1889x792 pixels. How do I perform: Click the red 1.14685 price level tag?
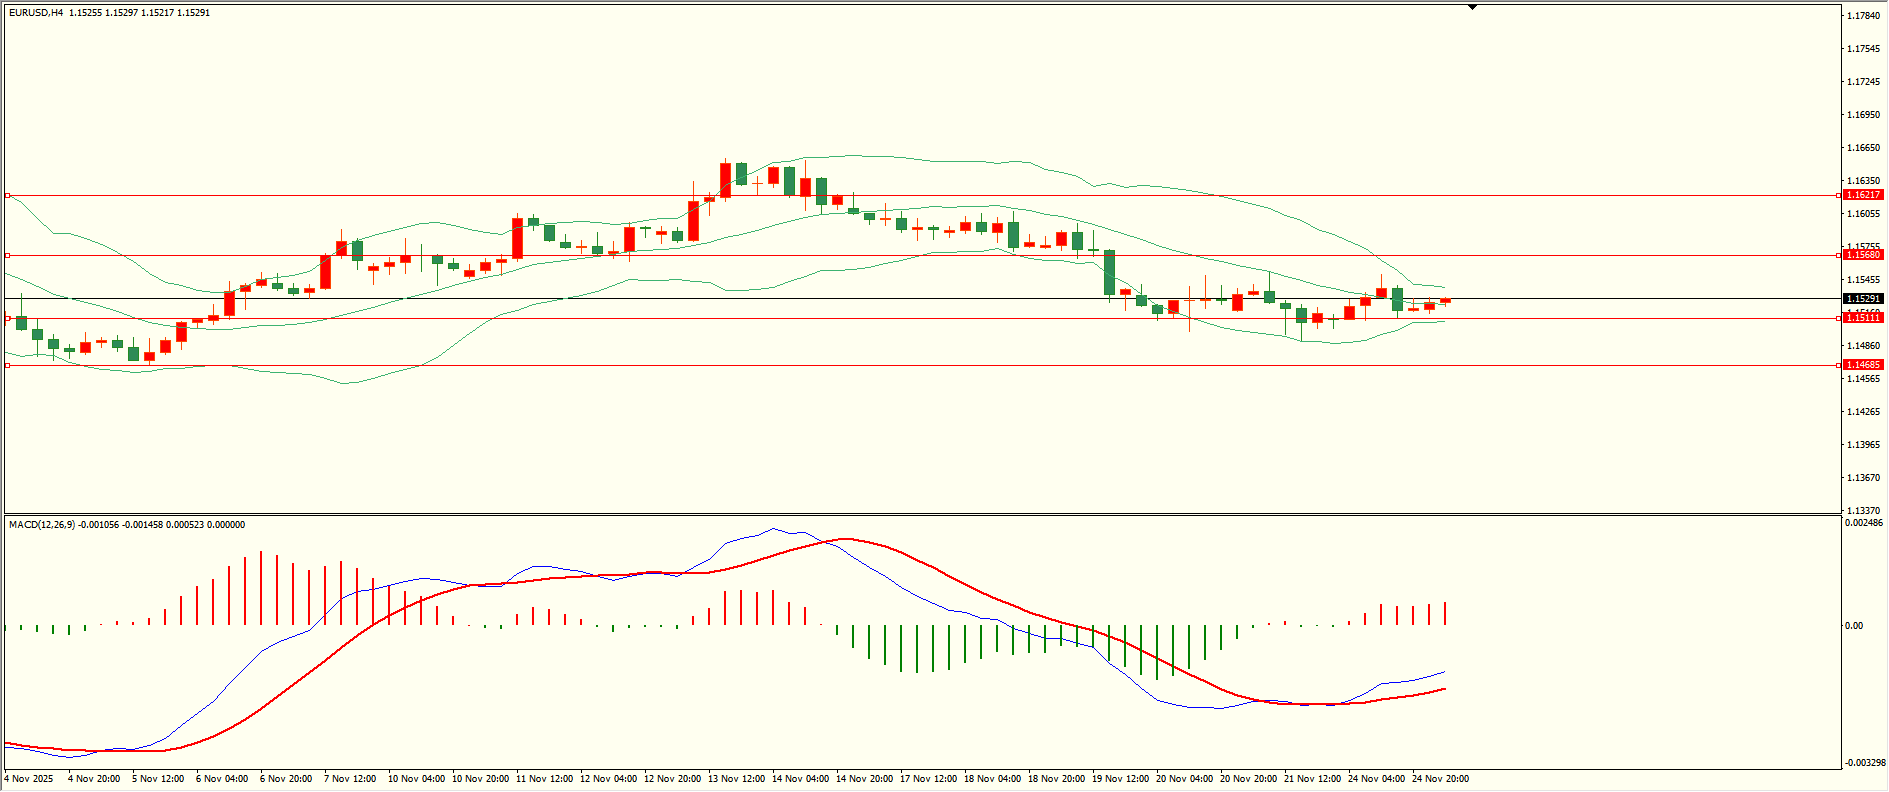pos(1863,365)
